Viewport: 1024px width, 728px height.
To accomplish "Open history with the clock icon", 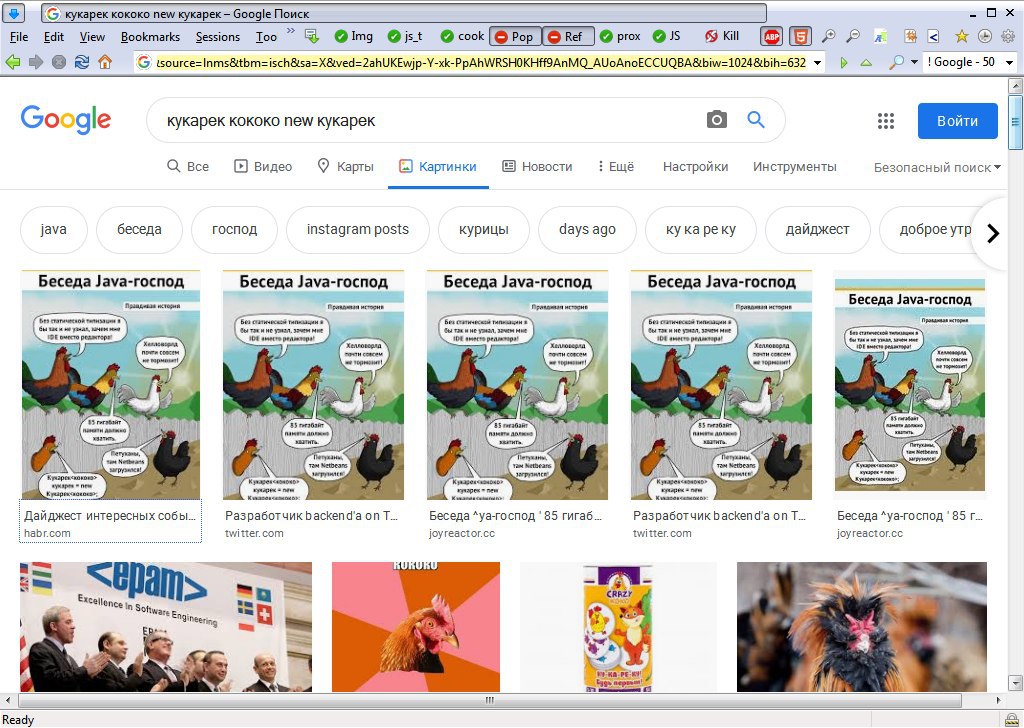I will pos(985,37).
